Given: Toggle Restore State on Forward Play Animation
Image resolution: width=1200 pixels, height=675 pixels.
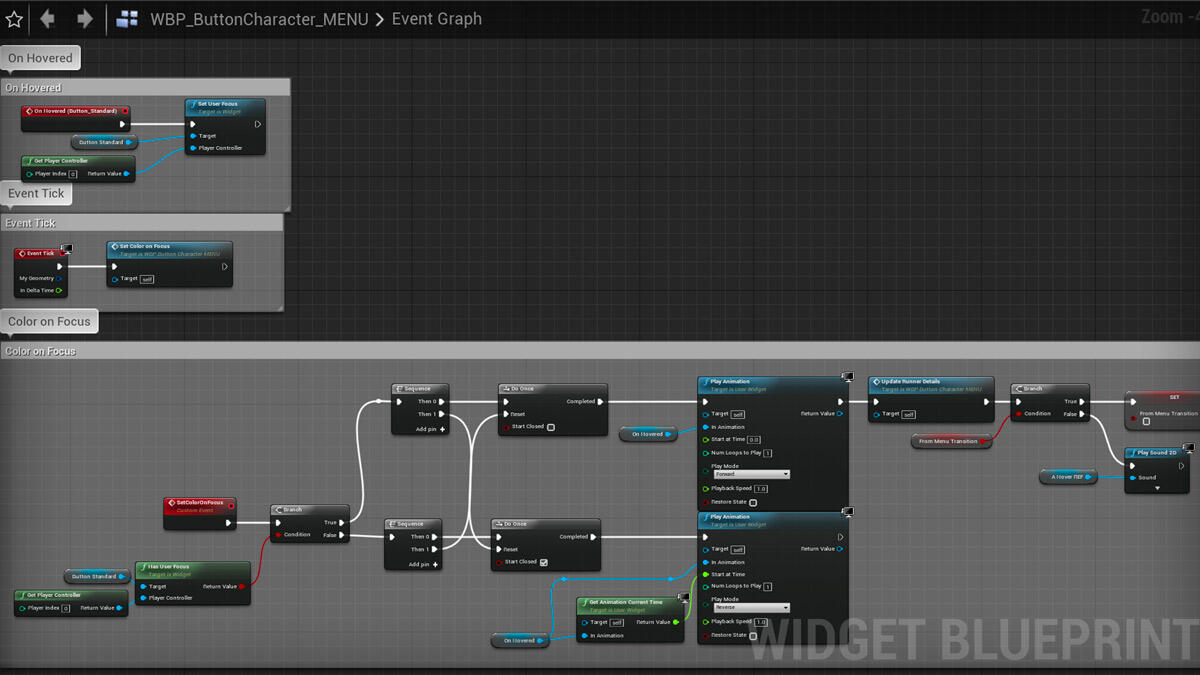Looking at the screenshot, I should click(x=753, y=502).
